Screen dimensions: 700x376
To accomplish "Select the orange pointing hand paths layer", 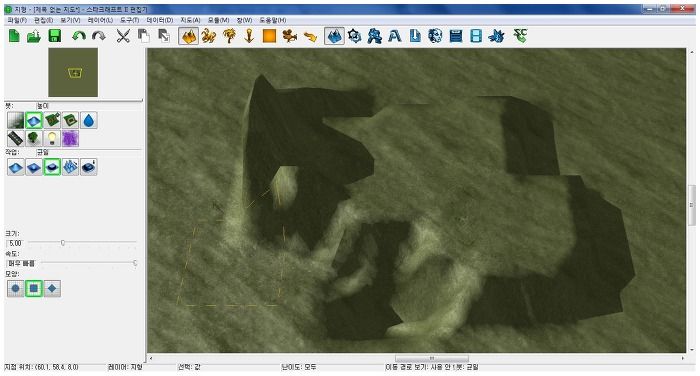I will tap(310, 36).
